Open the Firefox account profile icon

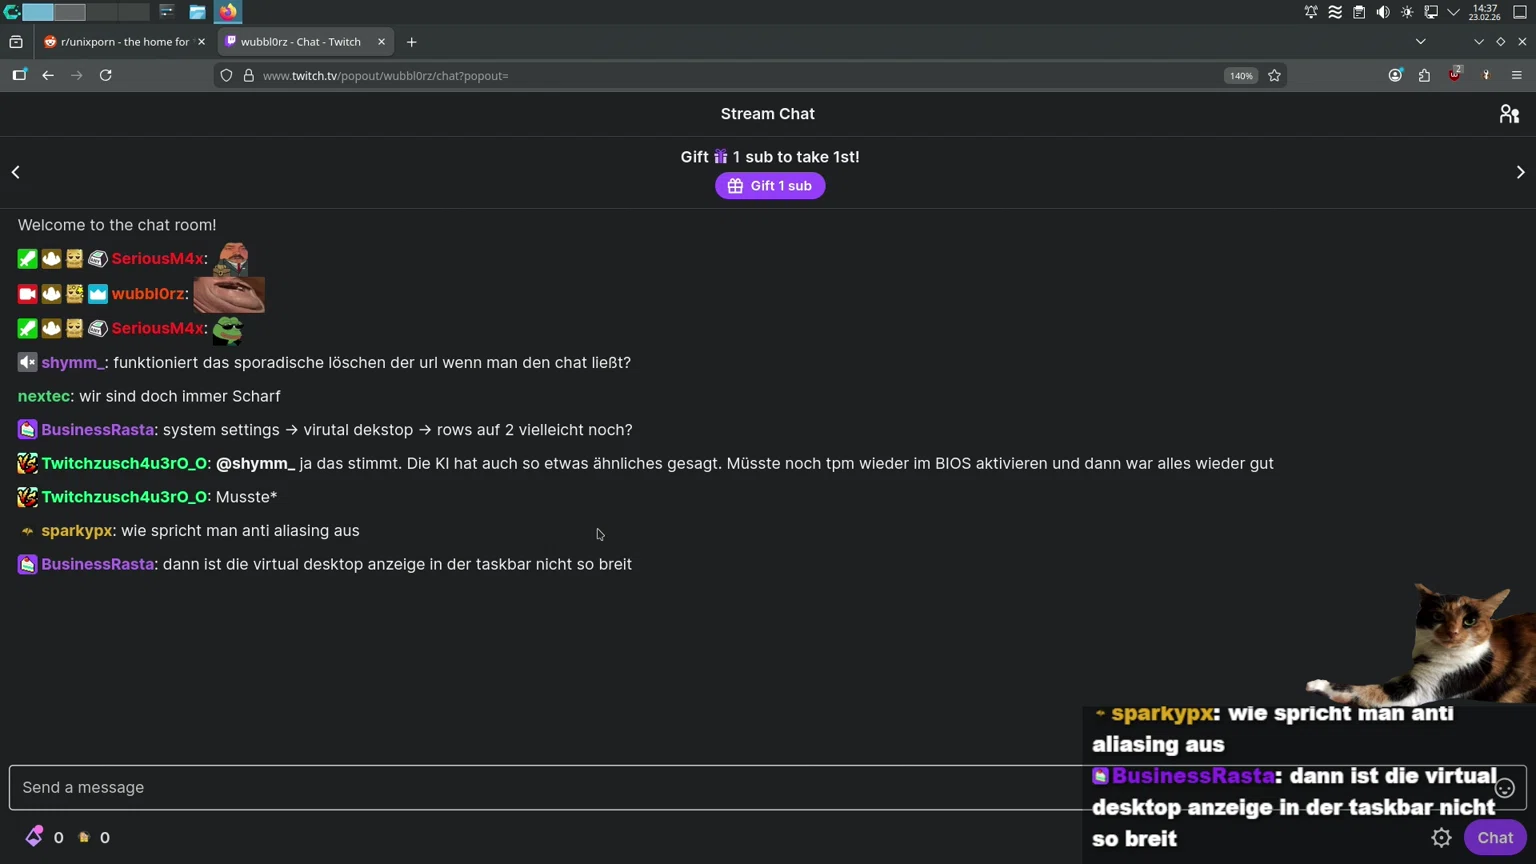pos(1395,75)
